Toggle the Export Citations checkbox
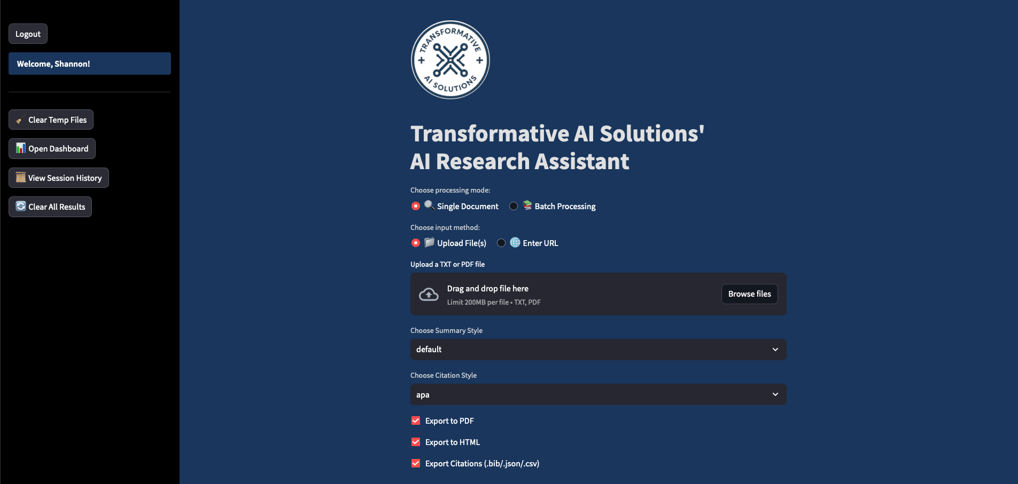The image size is (1018, 484). tap(416, 463)
